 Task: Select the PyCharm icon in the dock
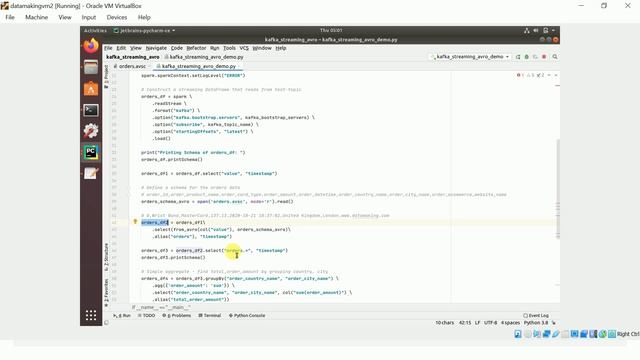(x=91, y=153)
